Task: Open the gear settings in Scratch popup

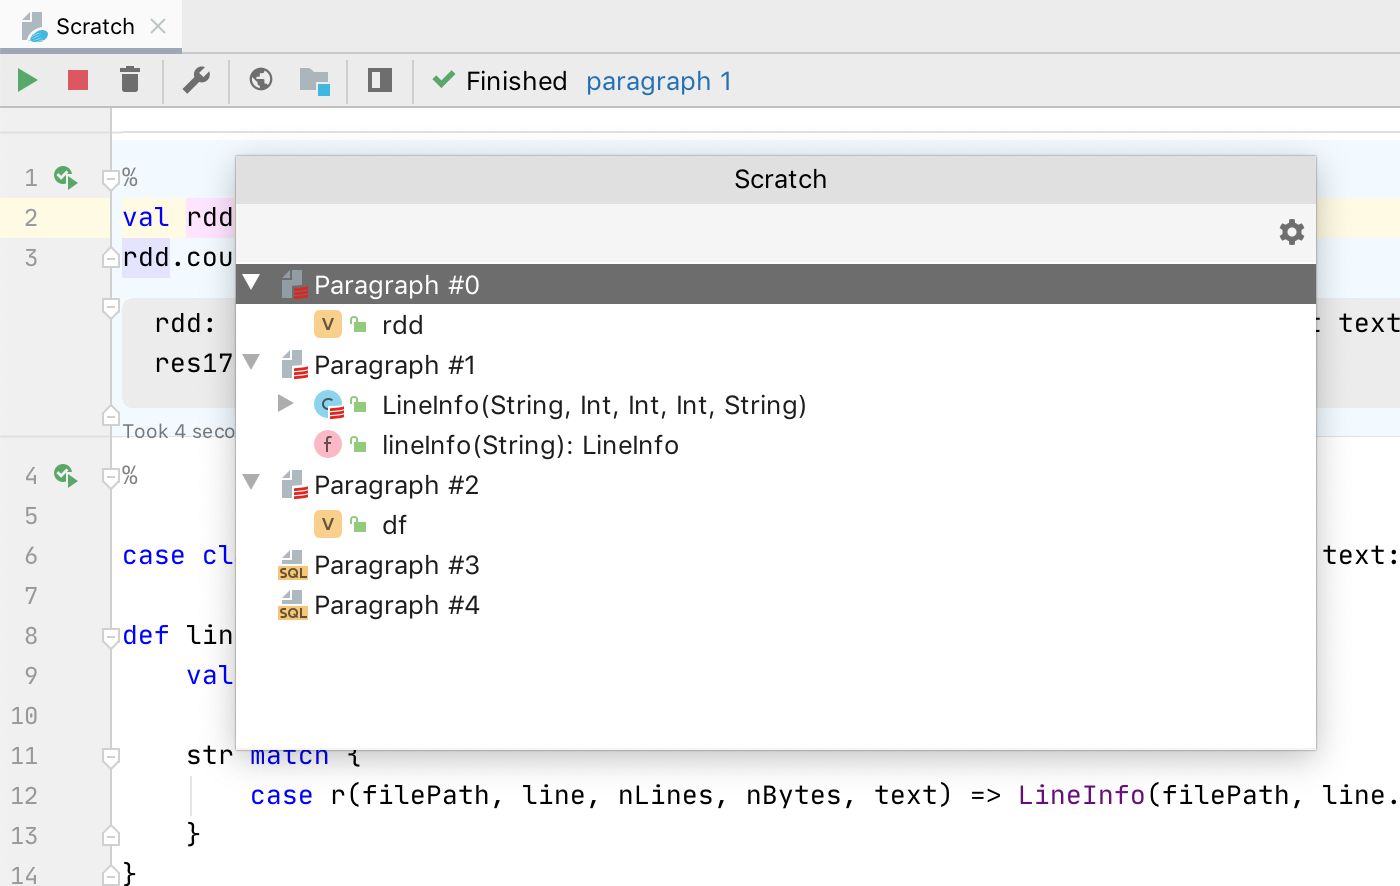Action: (x=1292, y=232)
